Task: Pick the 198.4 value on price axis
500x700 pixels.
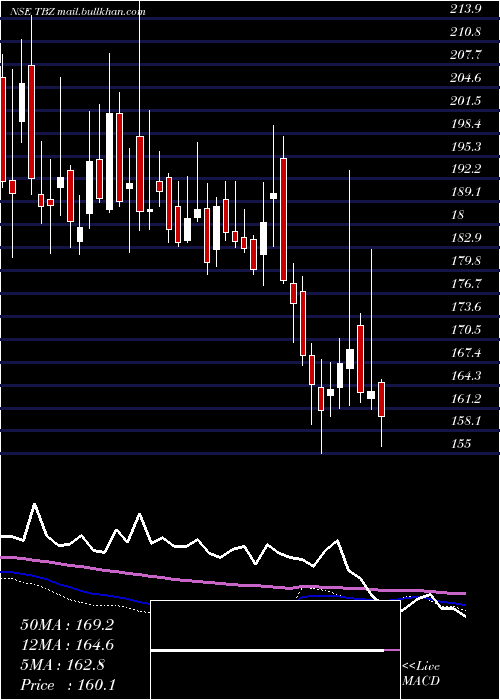Action: pyautogui.click(x=466, y=123)
